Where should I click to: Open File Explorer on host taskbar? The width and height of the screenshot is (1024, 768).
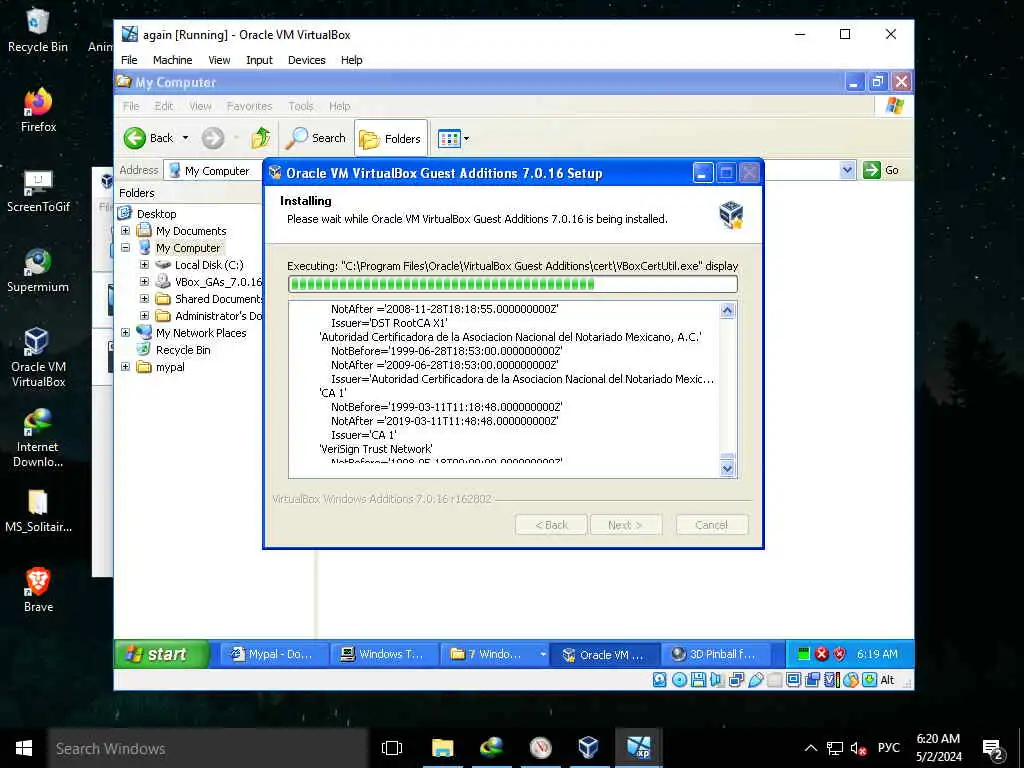442,748
